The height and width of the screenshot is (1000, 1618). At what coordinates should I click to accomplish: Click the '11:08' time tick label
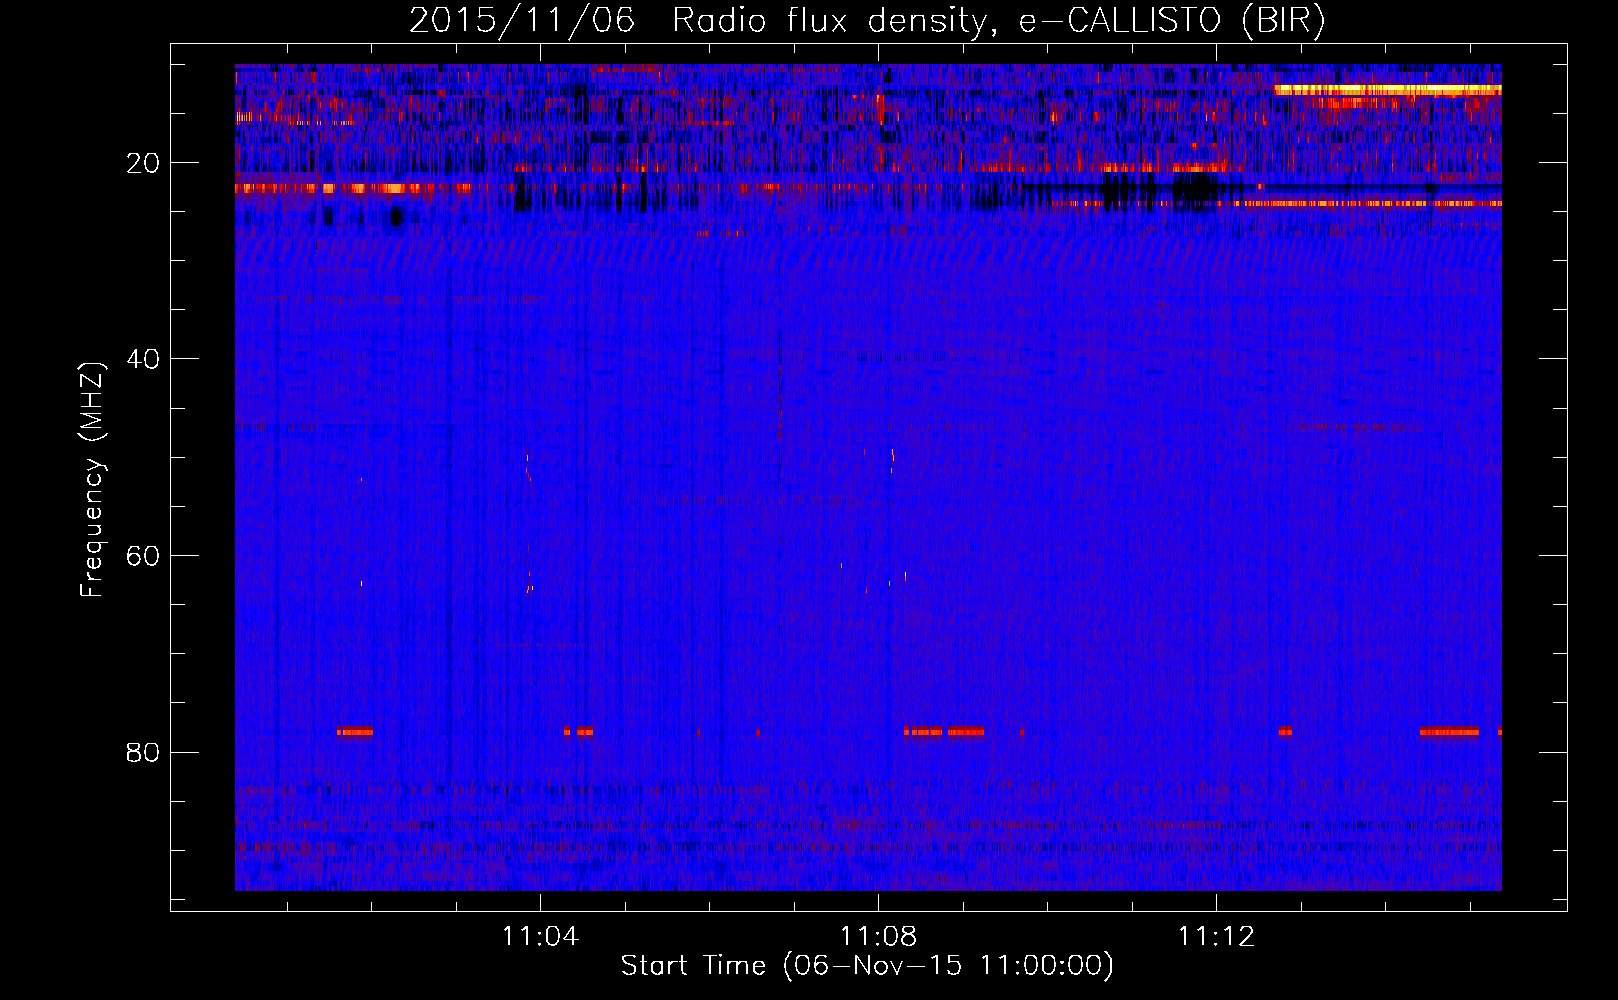[x=878, y=937]
